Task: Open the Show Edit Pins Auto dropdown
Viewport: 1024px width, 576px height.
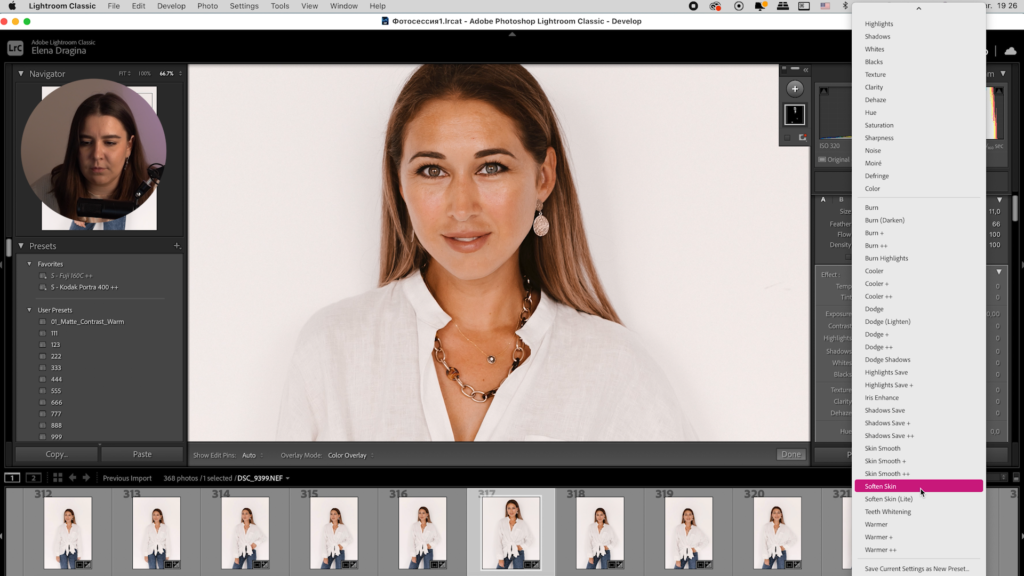Action: pyautogui.click(x=252, y=455)
